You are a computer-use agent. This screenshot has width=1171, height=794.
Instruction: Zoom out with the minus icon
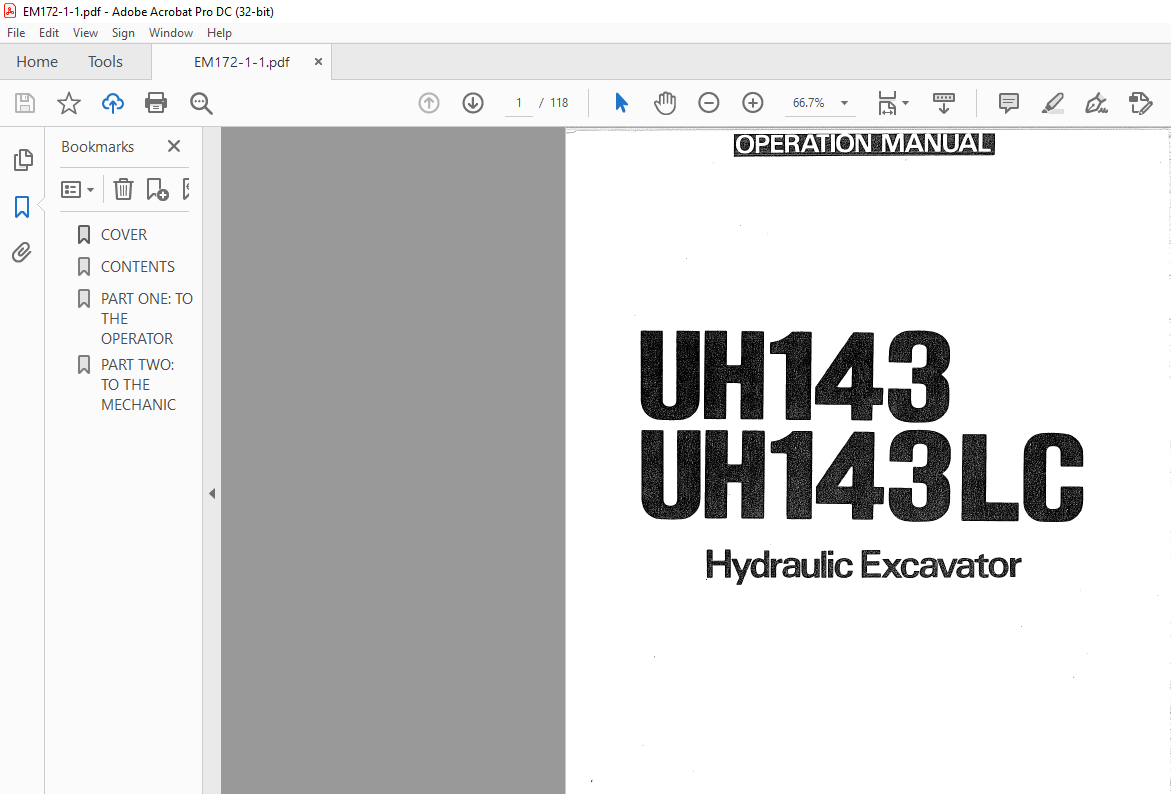pos(709,103)
